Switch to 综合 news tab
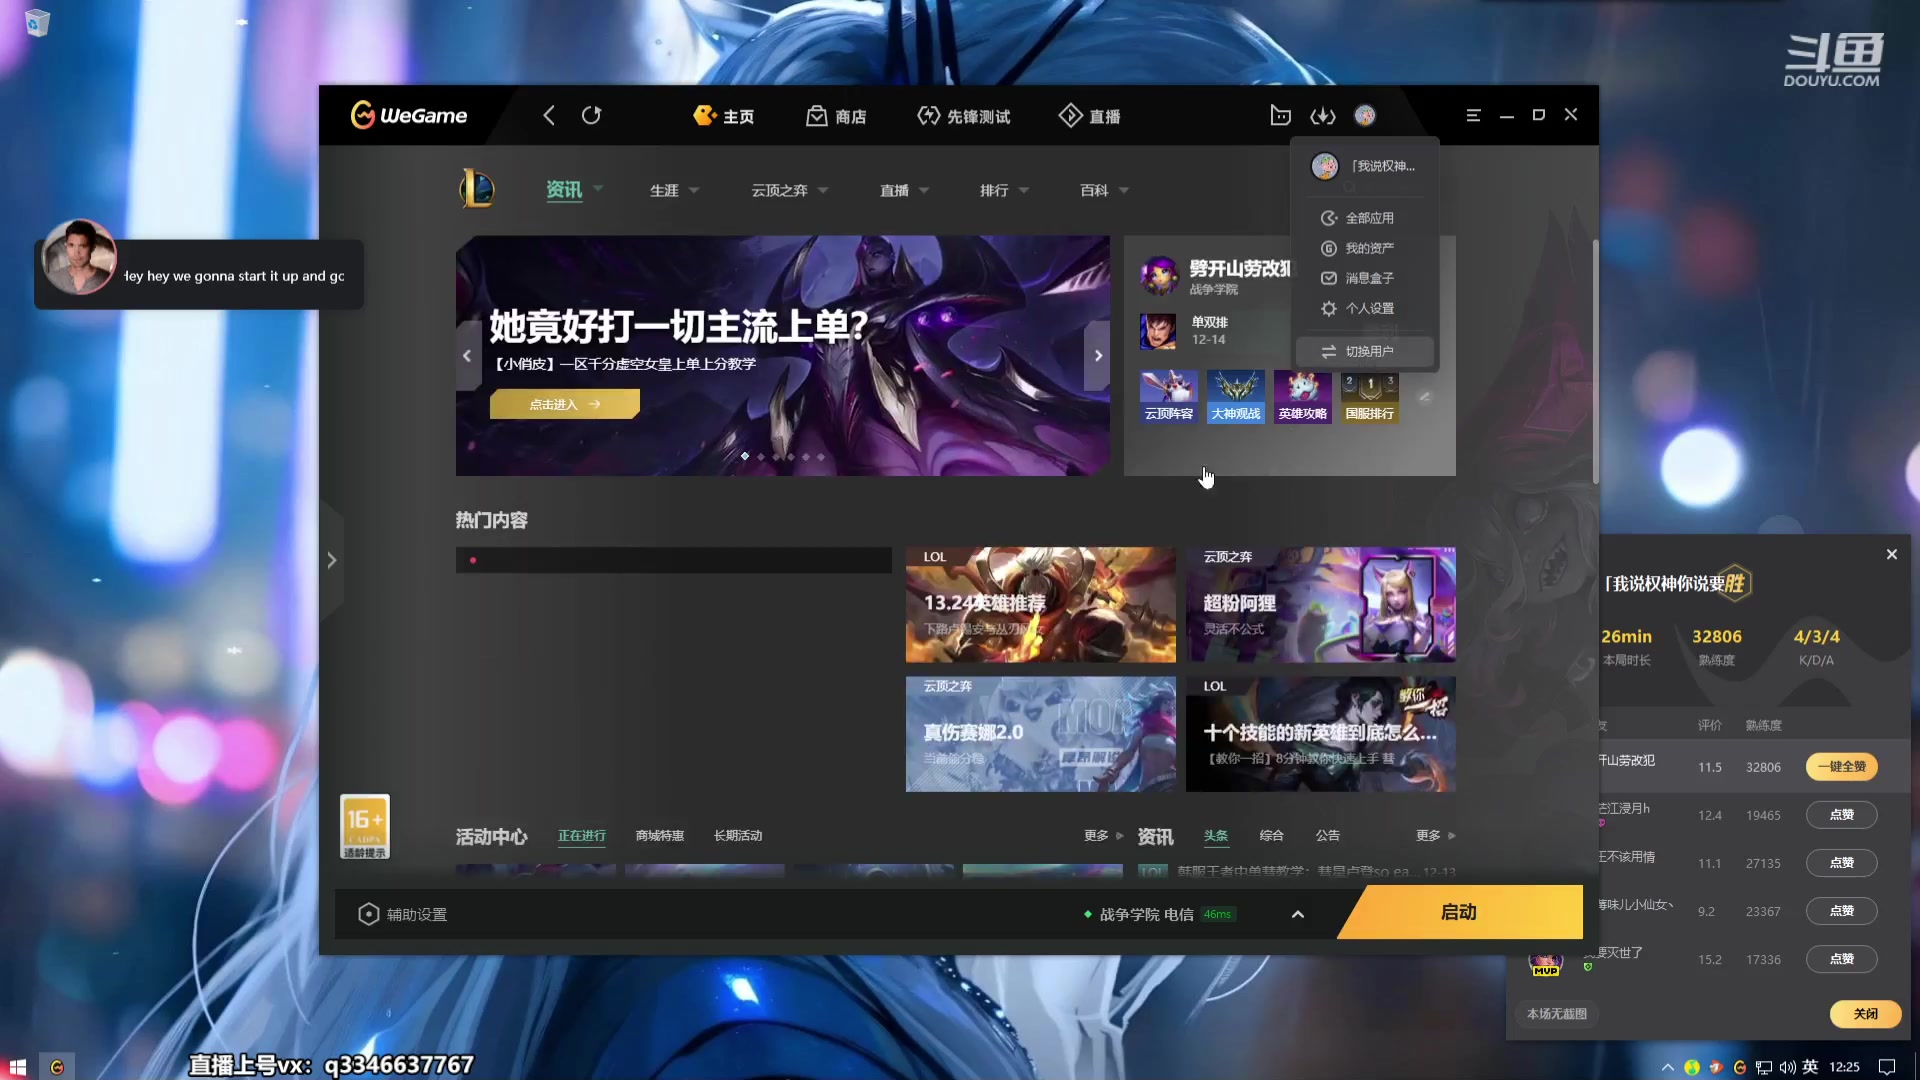 1272,836
